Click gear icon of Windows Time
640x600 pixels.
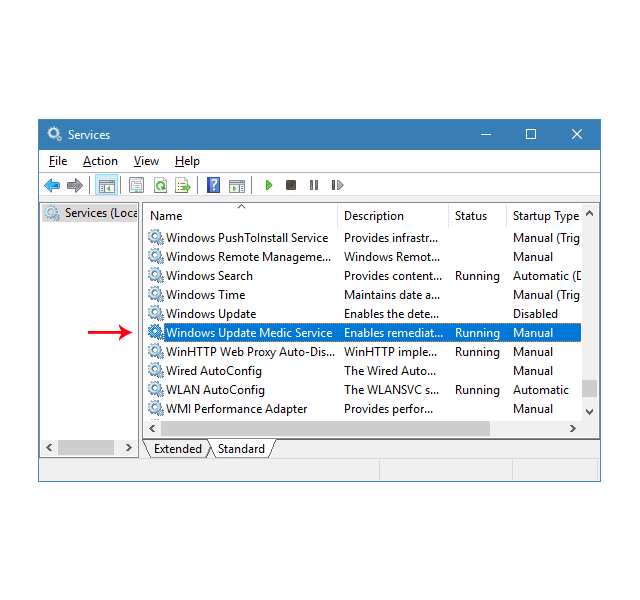(156, 294)
